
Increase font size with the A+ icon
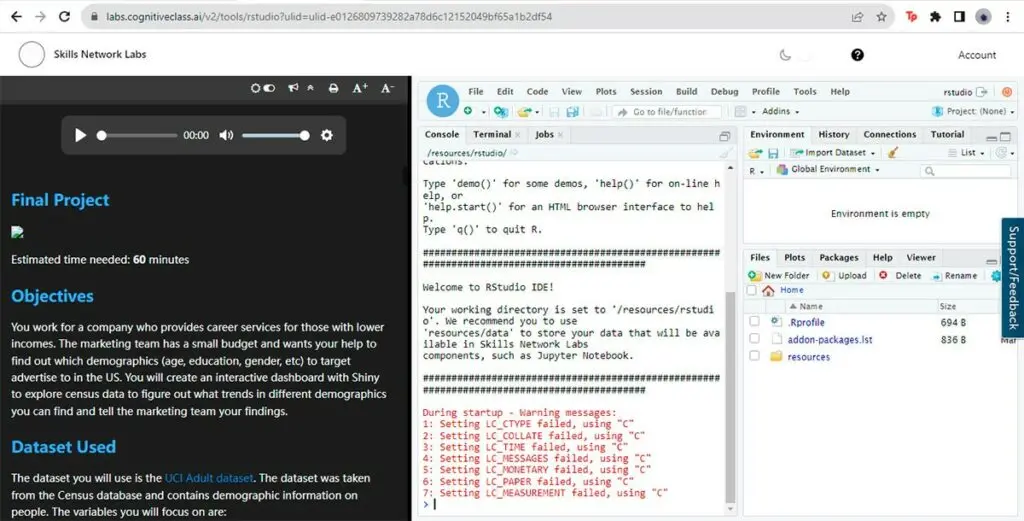pos(360,88)
